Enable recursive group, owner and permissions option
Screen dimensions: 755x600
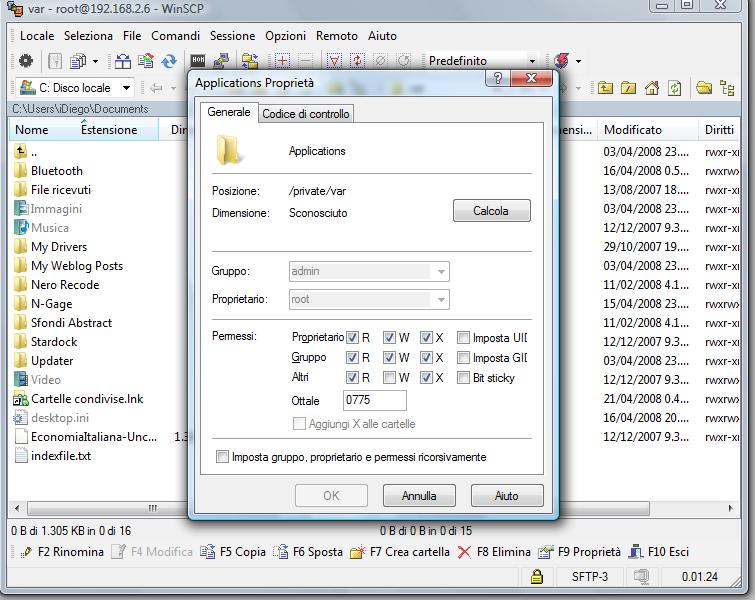[x=223, y=457]
